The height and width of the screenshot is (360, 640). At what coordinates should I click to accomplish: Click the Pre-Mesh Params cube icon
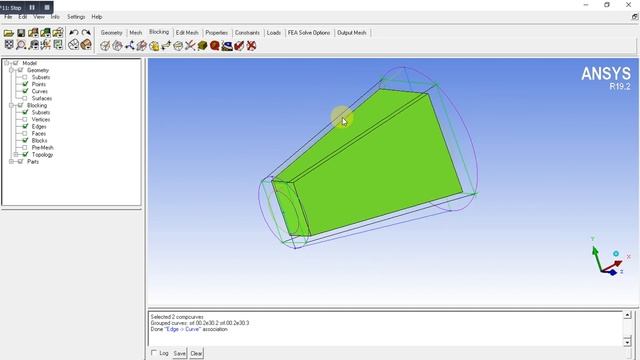coord(202,46)
